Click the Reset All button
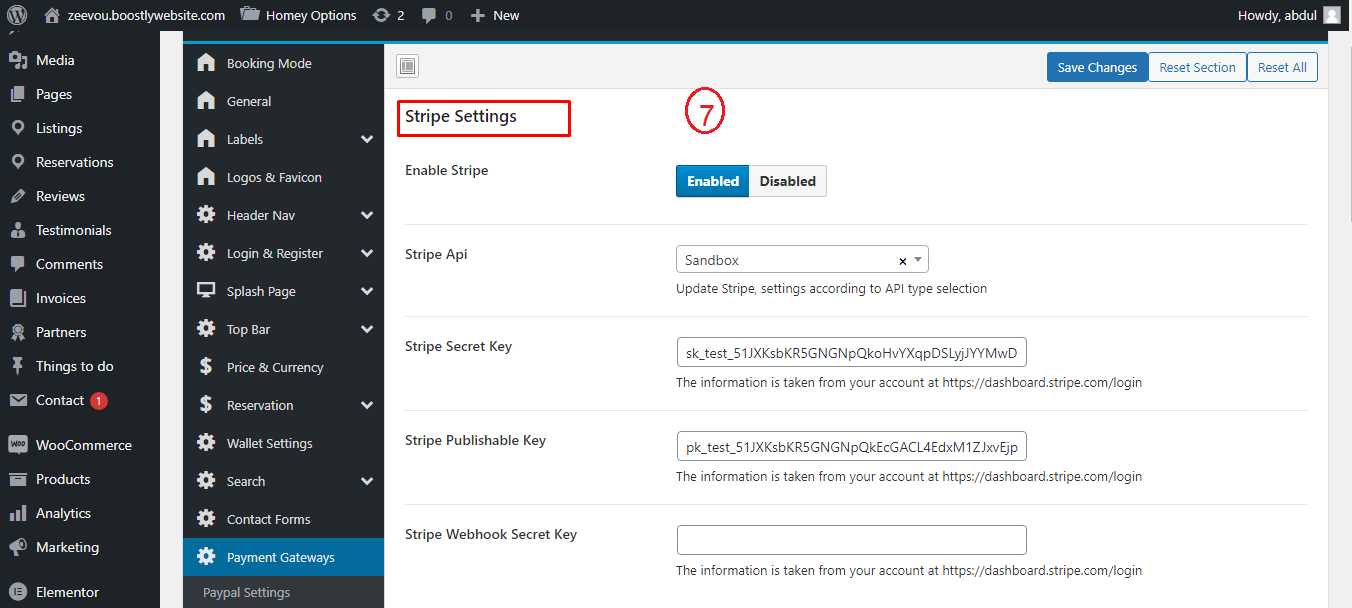 [x=1282, y=67]
